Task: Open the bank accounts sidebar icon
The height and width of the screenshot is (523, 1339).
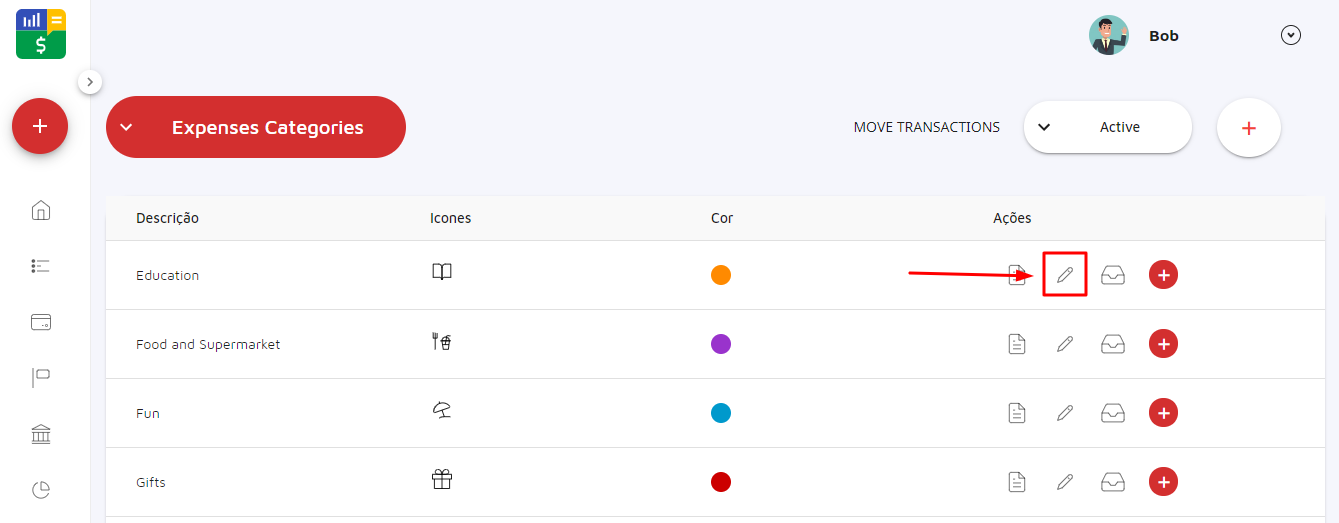Action: click(x=41, y=434)
